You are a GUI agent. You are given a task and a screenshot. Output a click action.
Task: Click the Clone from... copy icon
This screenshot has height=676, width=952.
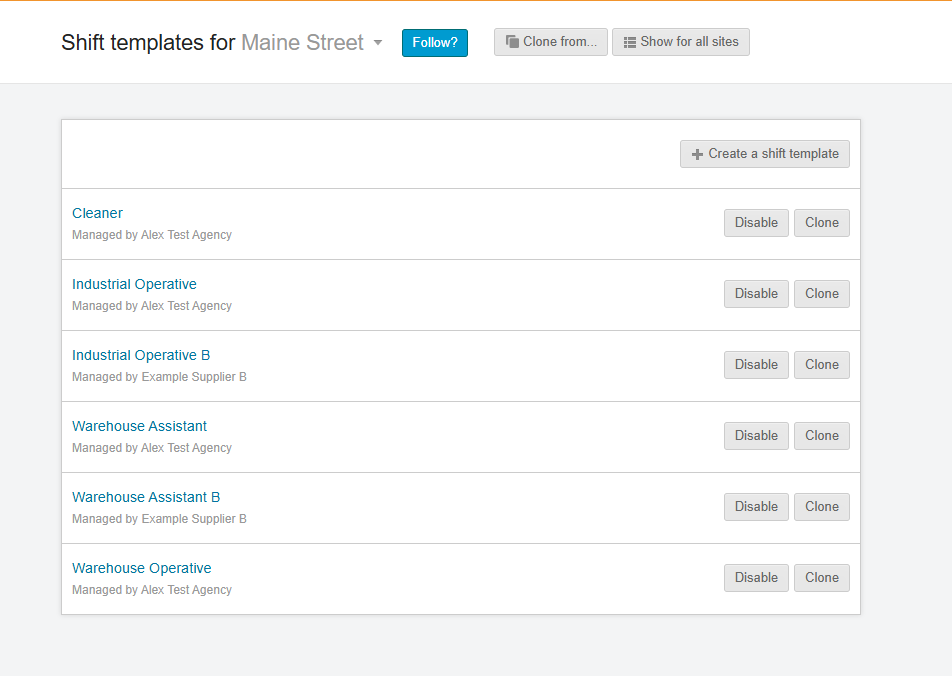(512, 42)
